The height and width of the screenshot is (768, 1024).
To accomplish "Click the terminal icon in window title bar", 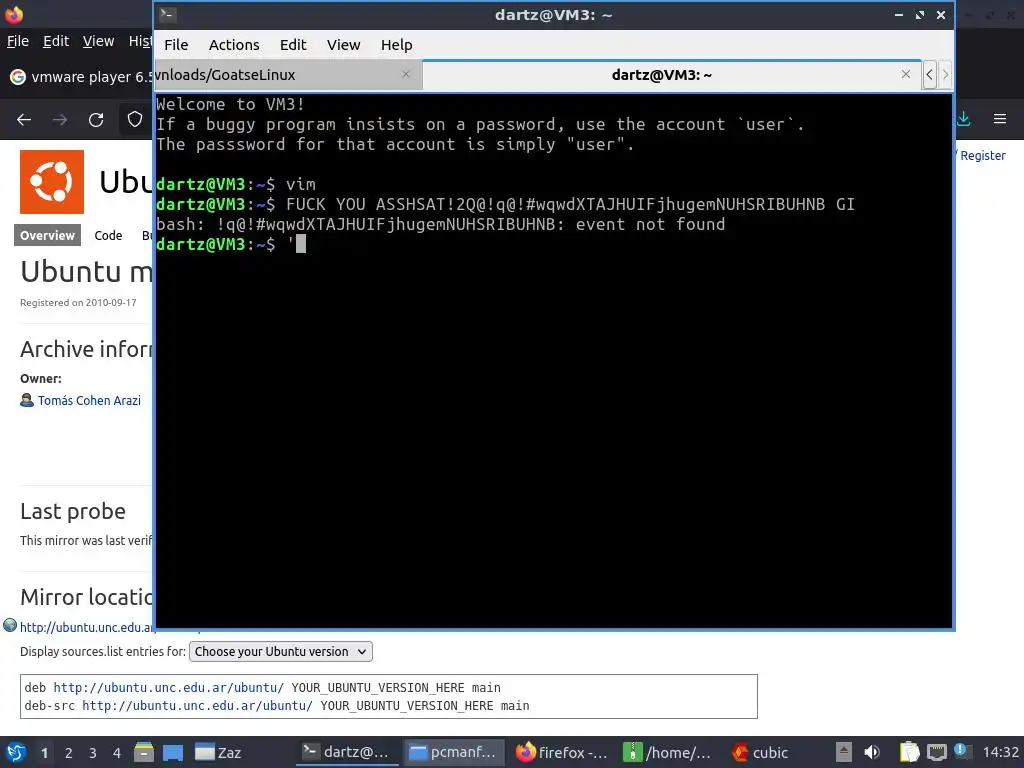I will 167,15.
